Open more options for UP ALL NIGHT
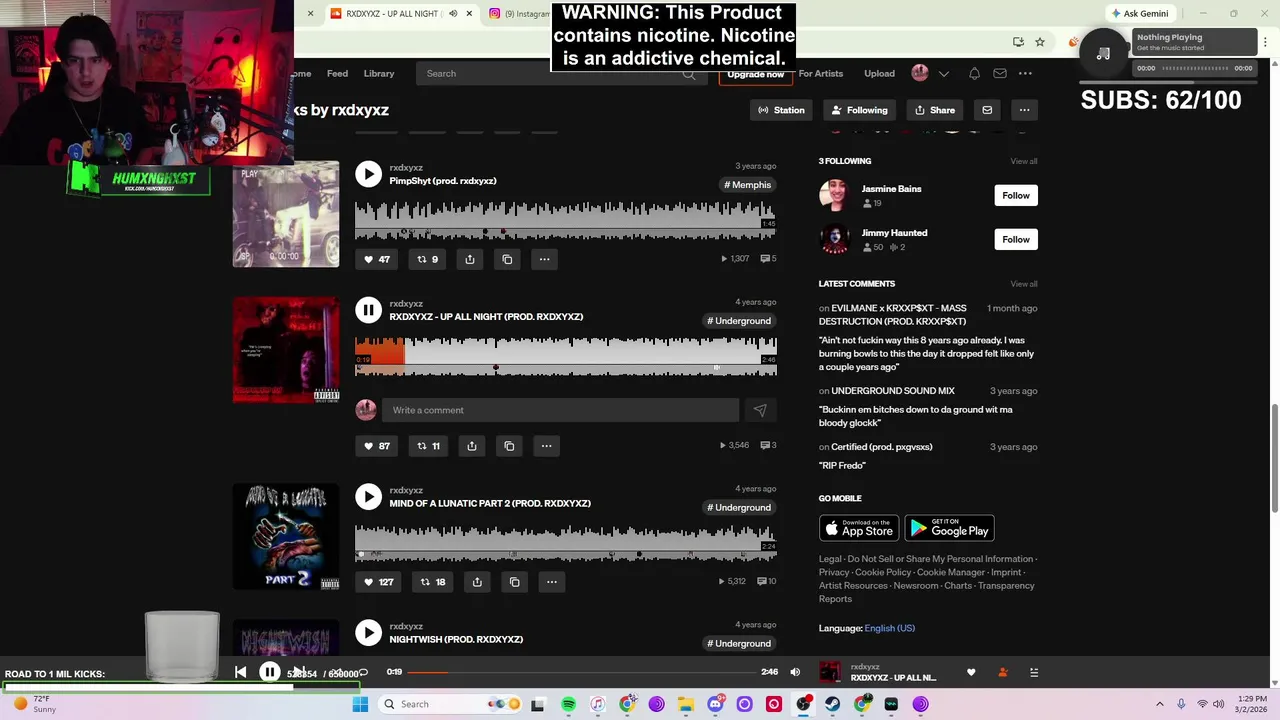 click(546, 446)
